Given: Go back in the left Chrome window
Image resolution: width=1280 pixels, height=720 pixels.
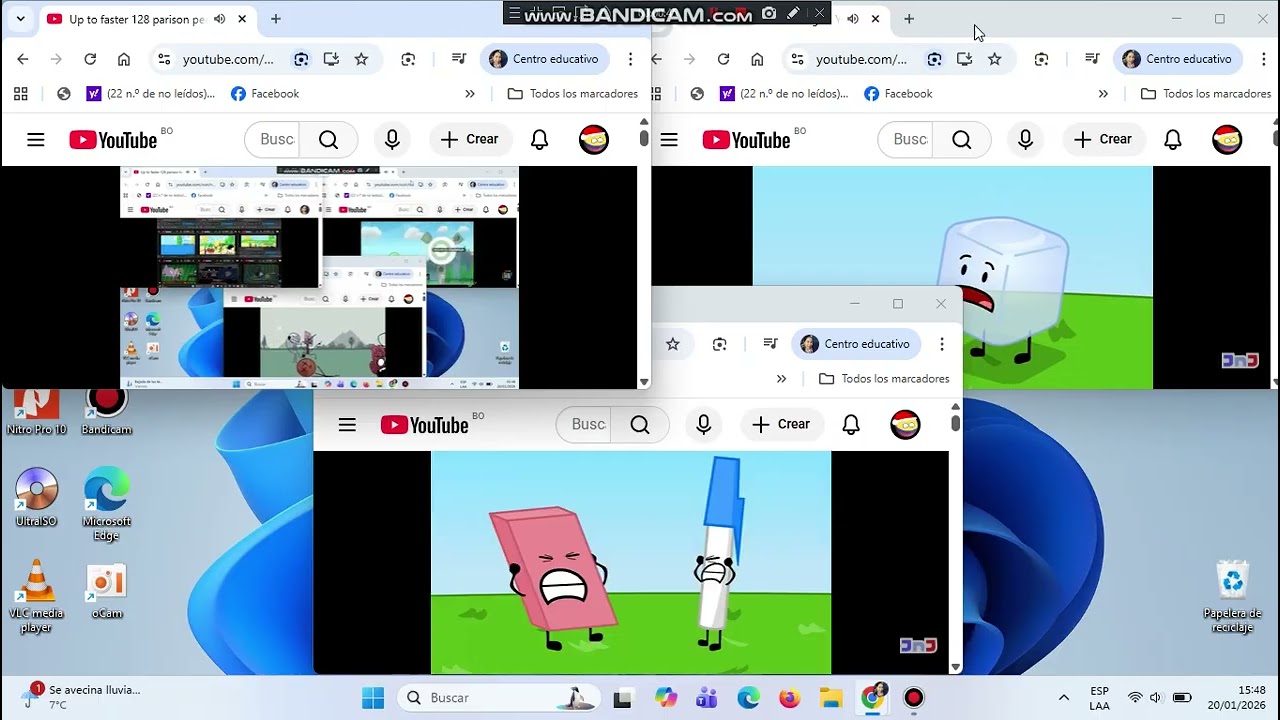Looking at the screenshot, I should pos(23,59).
